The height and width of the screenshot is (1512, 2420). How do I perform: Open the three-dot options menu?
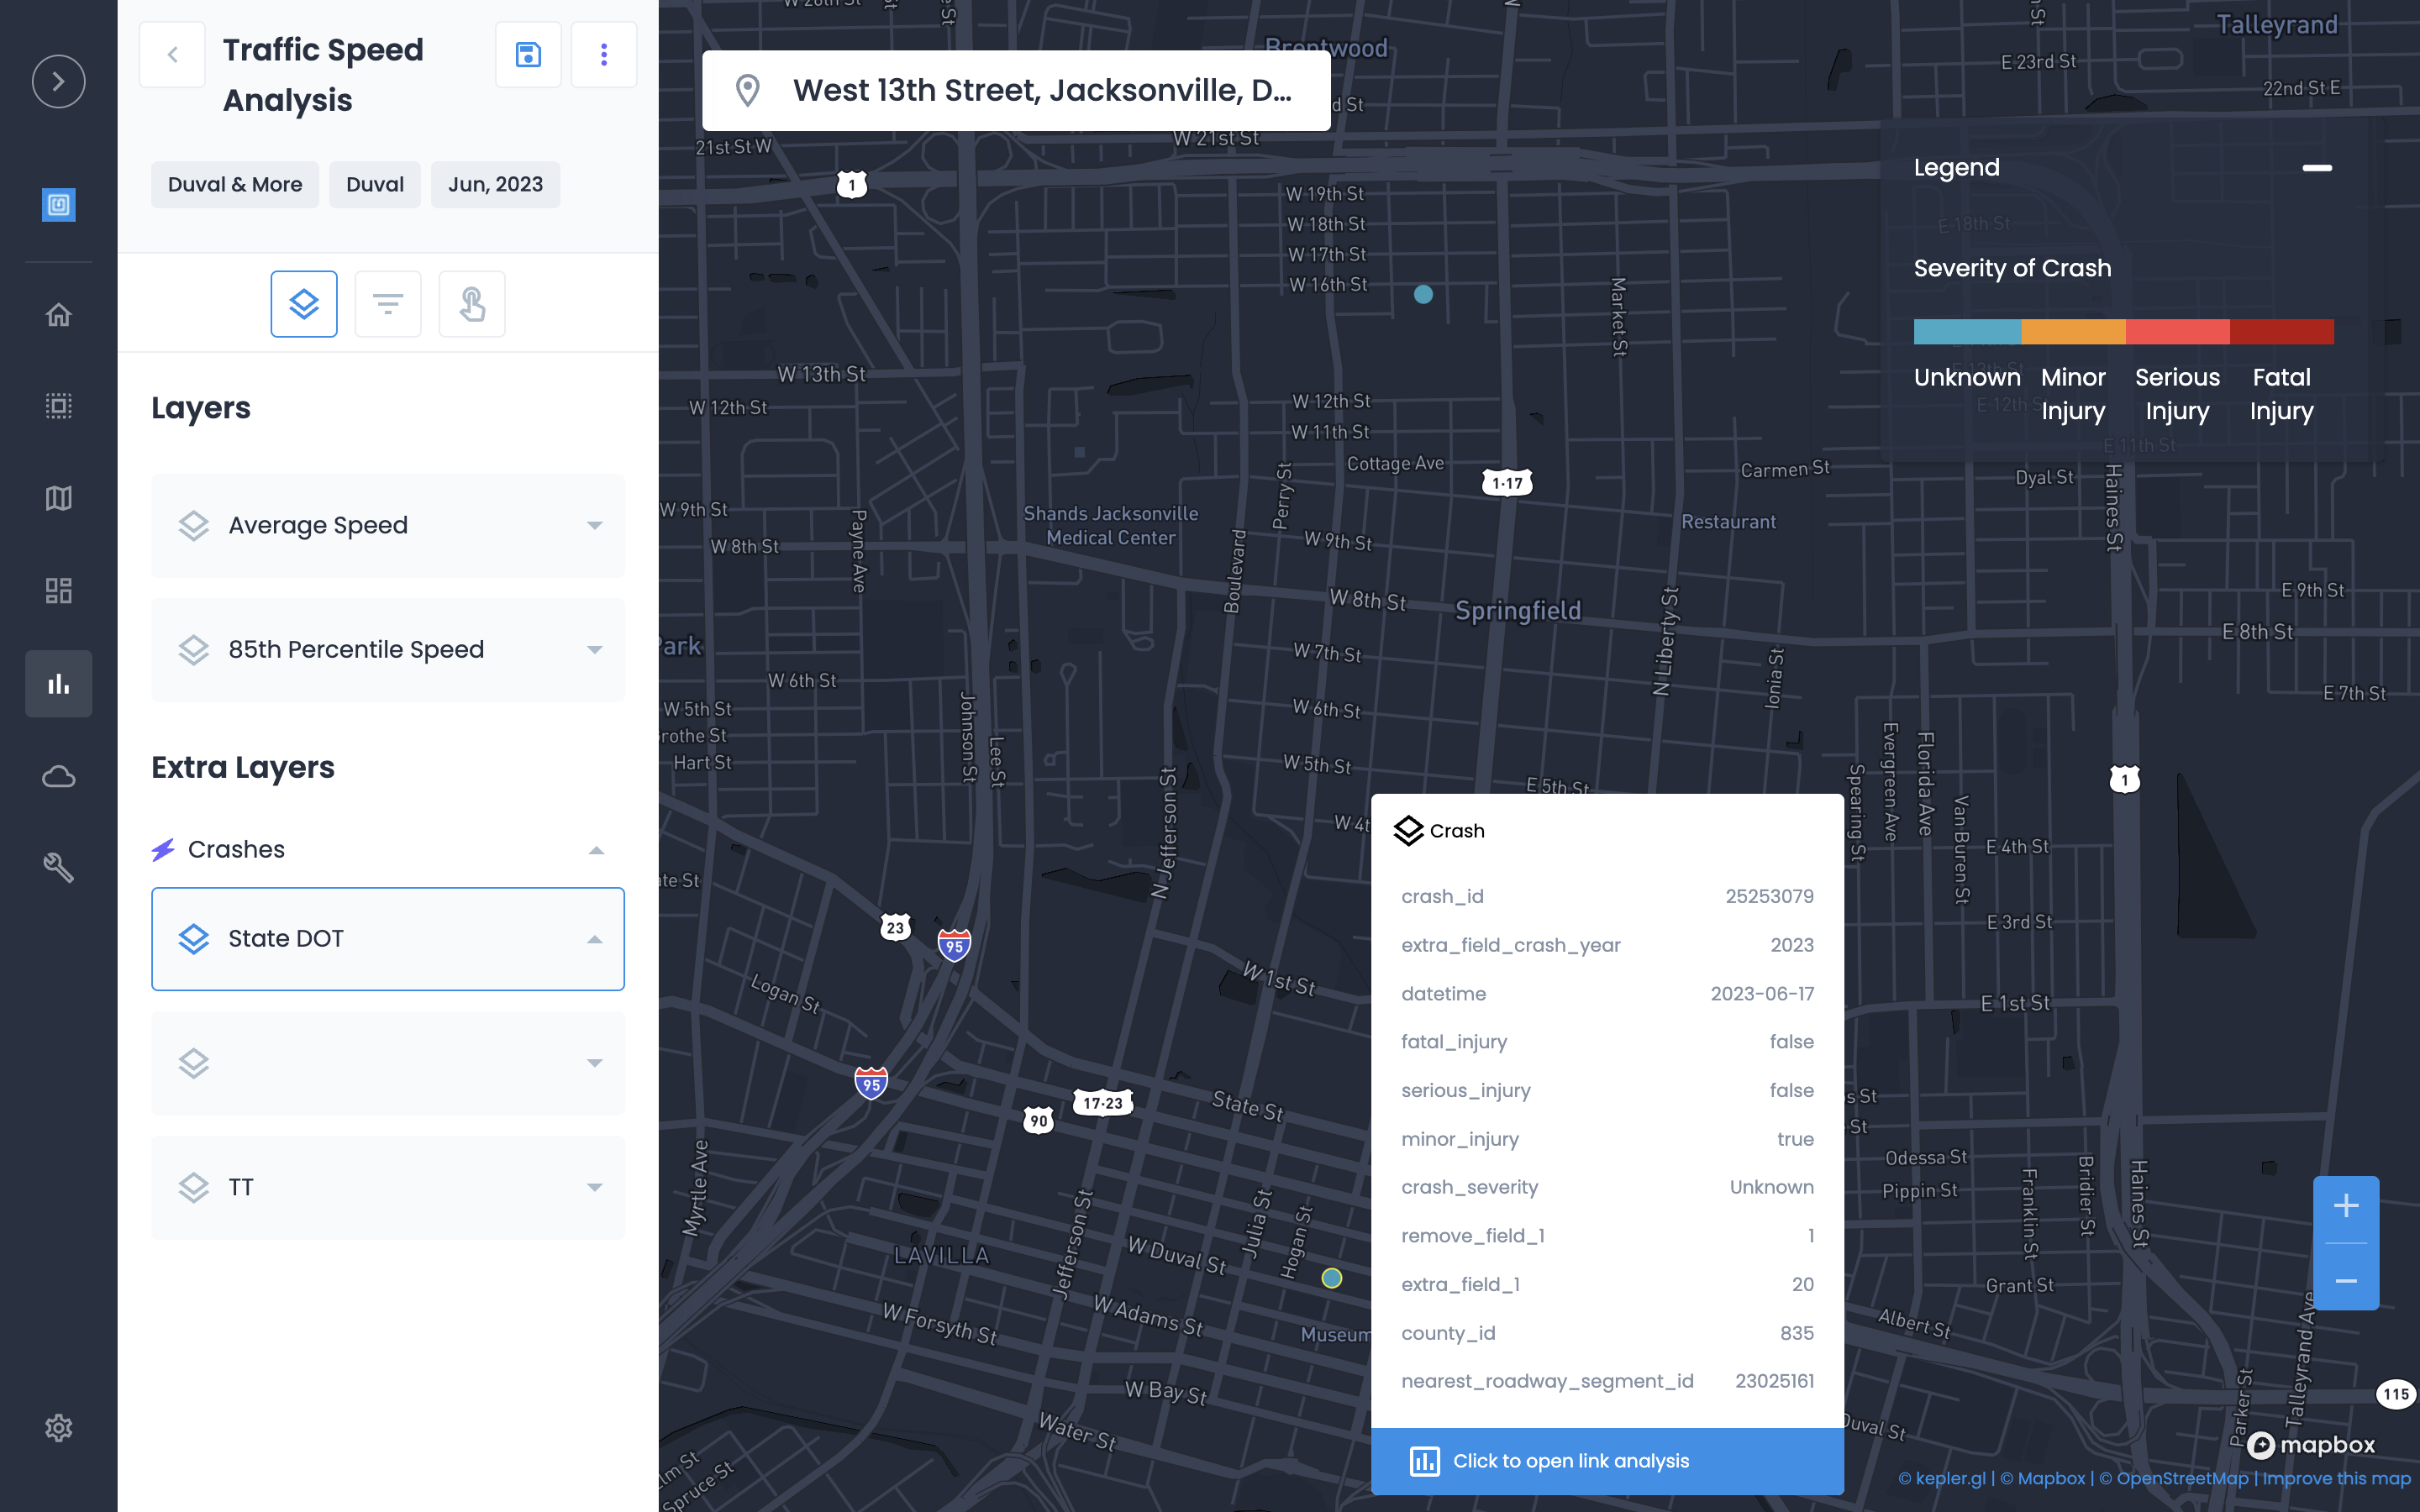[x=604, y=55]
